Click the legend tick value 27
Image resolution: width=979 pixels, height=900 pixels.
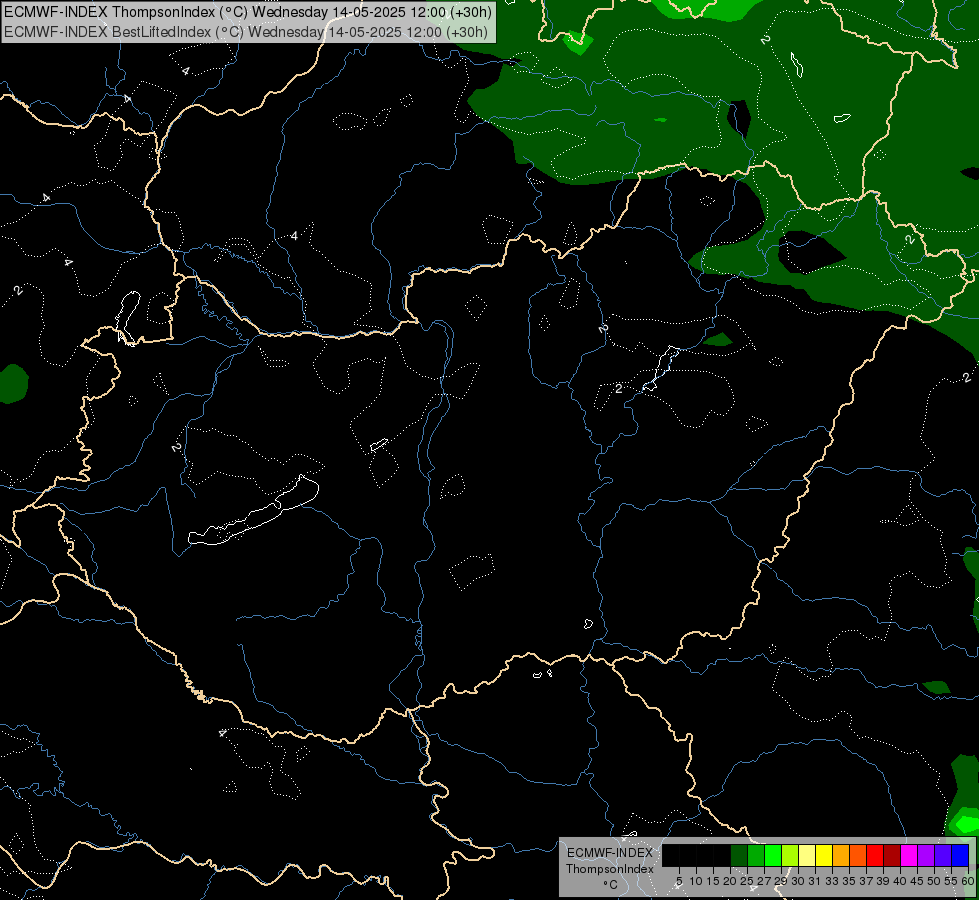tap(764, 881)
